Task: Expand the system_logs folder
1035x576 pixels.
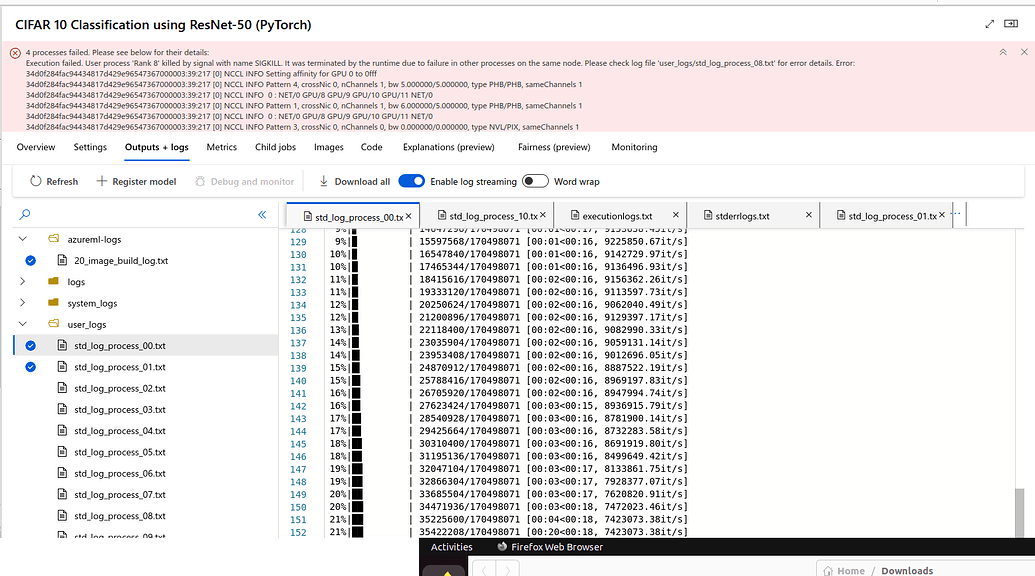Action: (22, 303)
